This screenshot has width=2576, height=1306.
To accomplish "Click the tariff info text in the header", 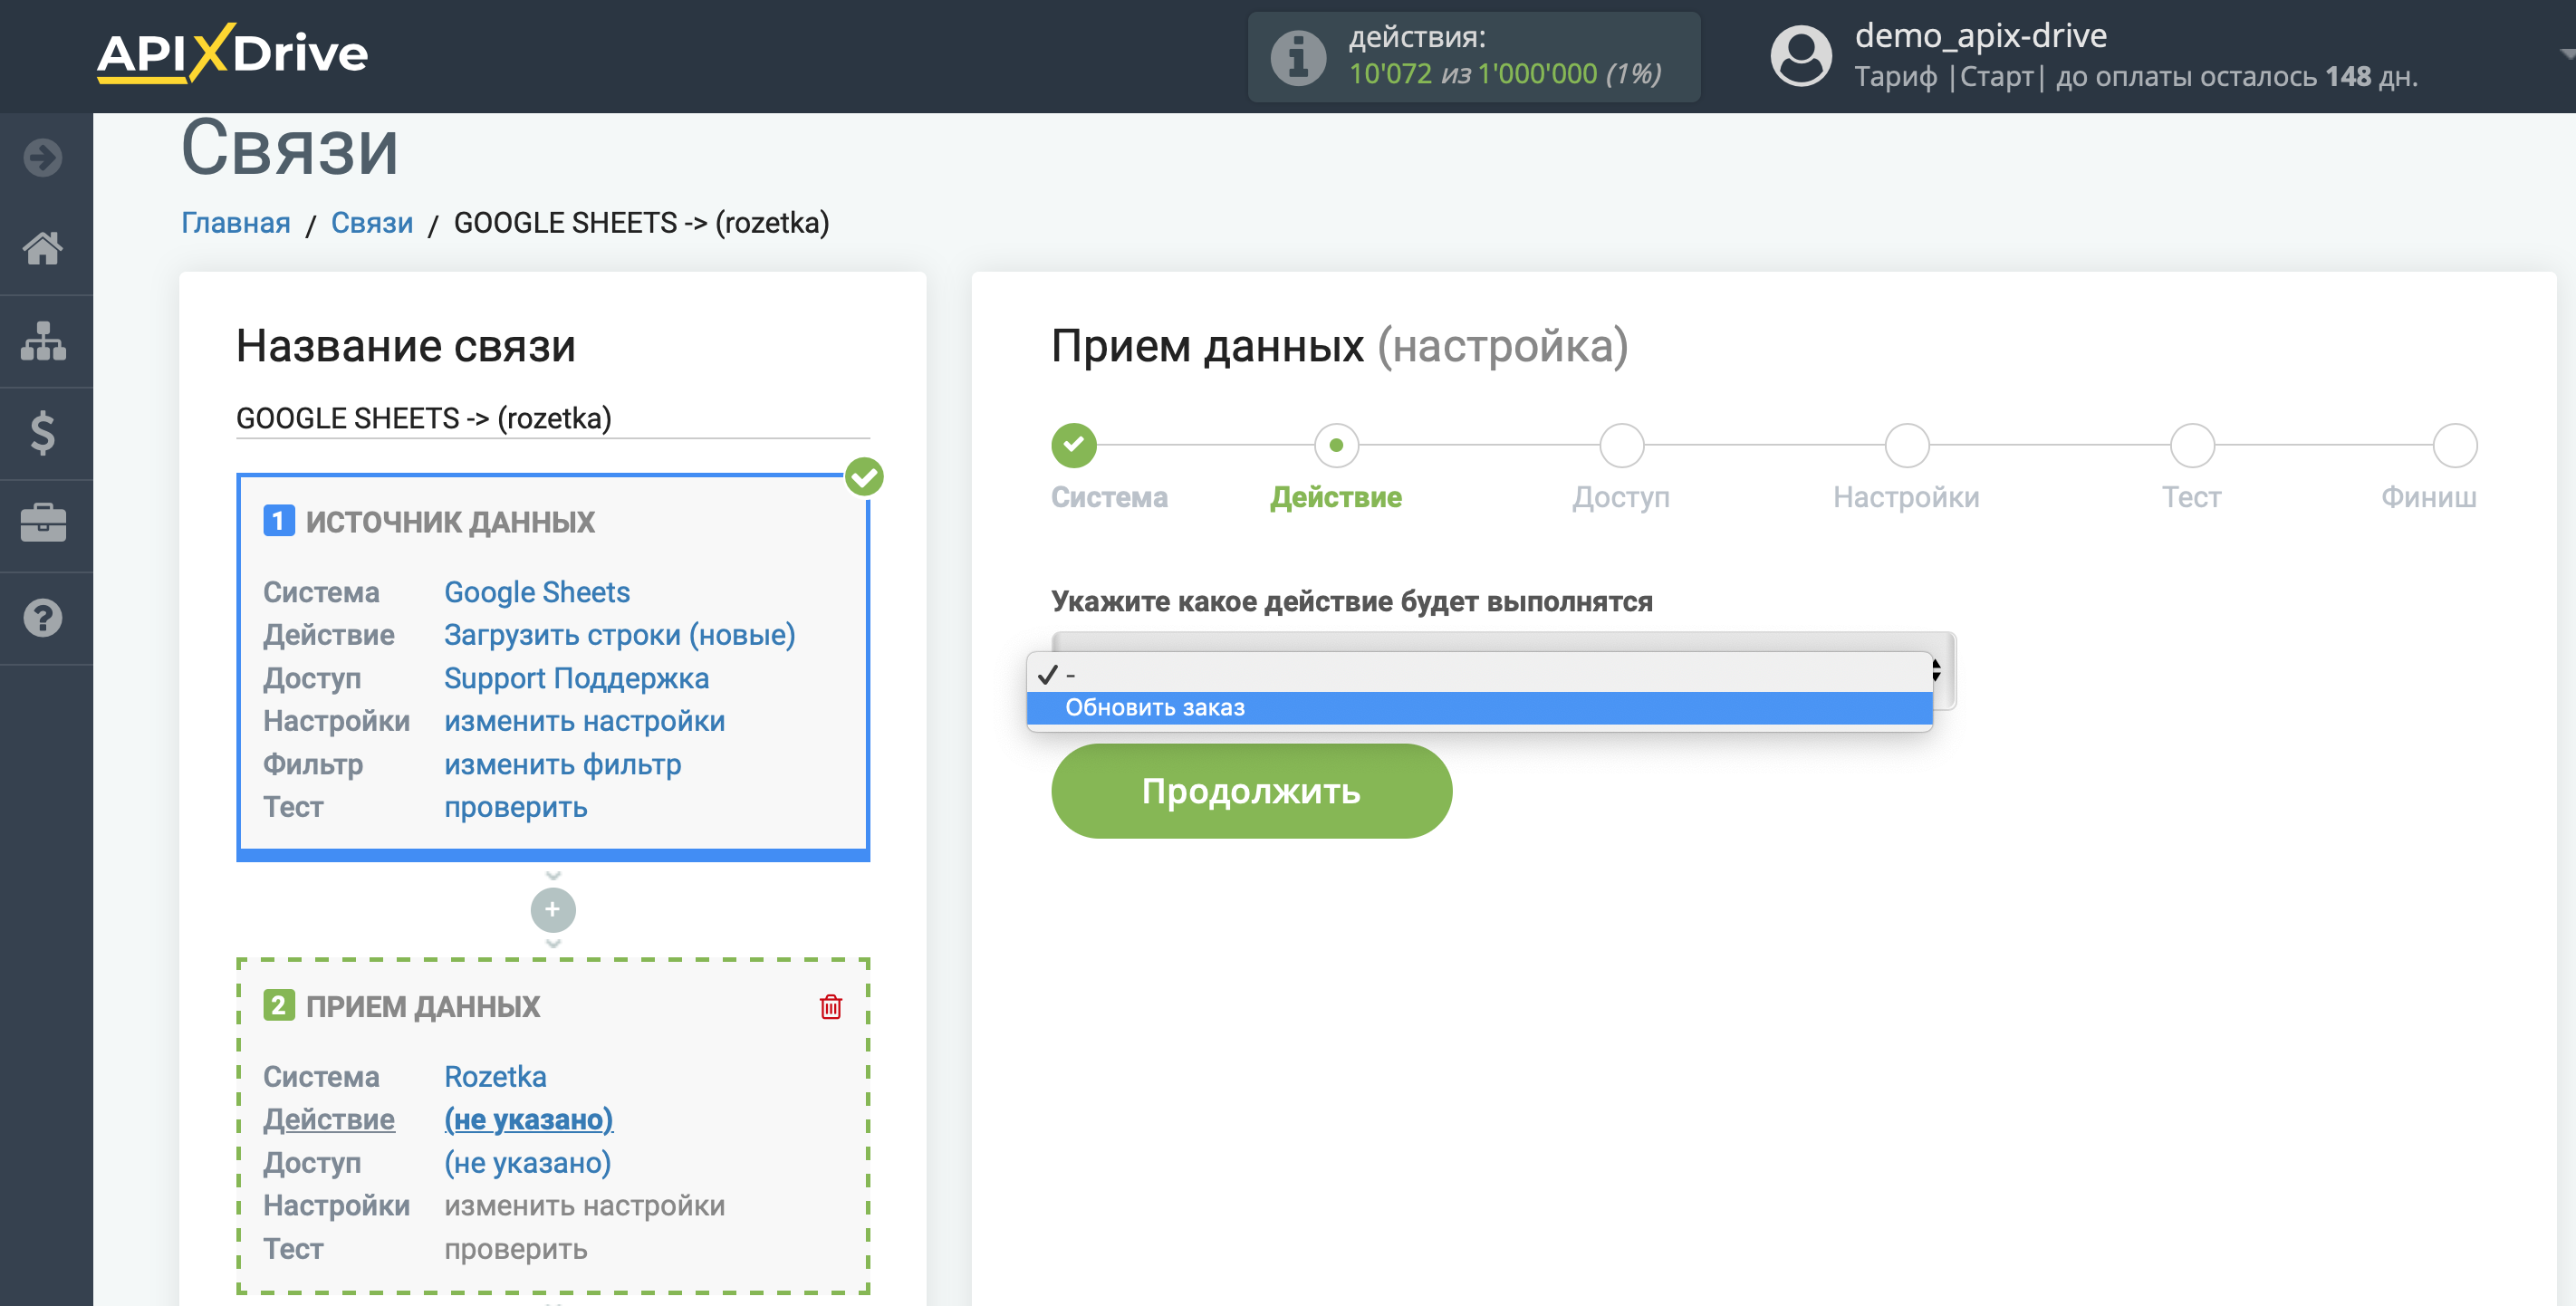I will (x=2136, y=76).
